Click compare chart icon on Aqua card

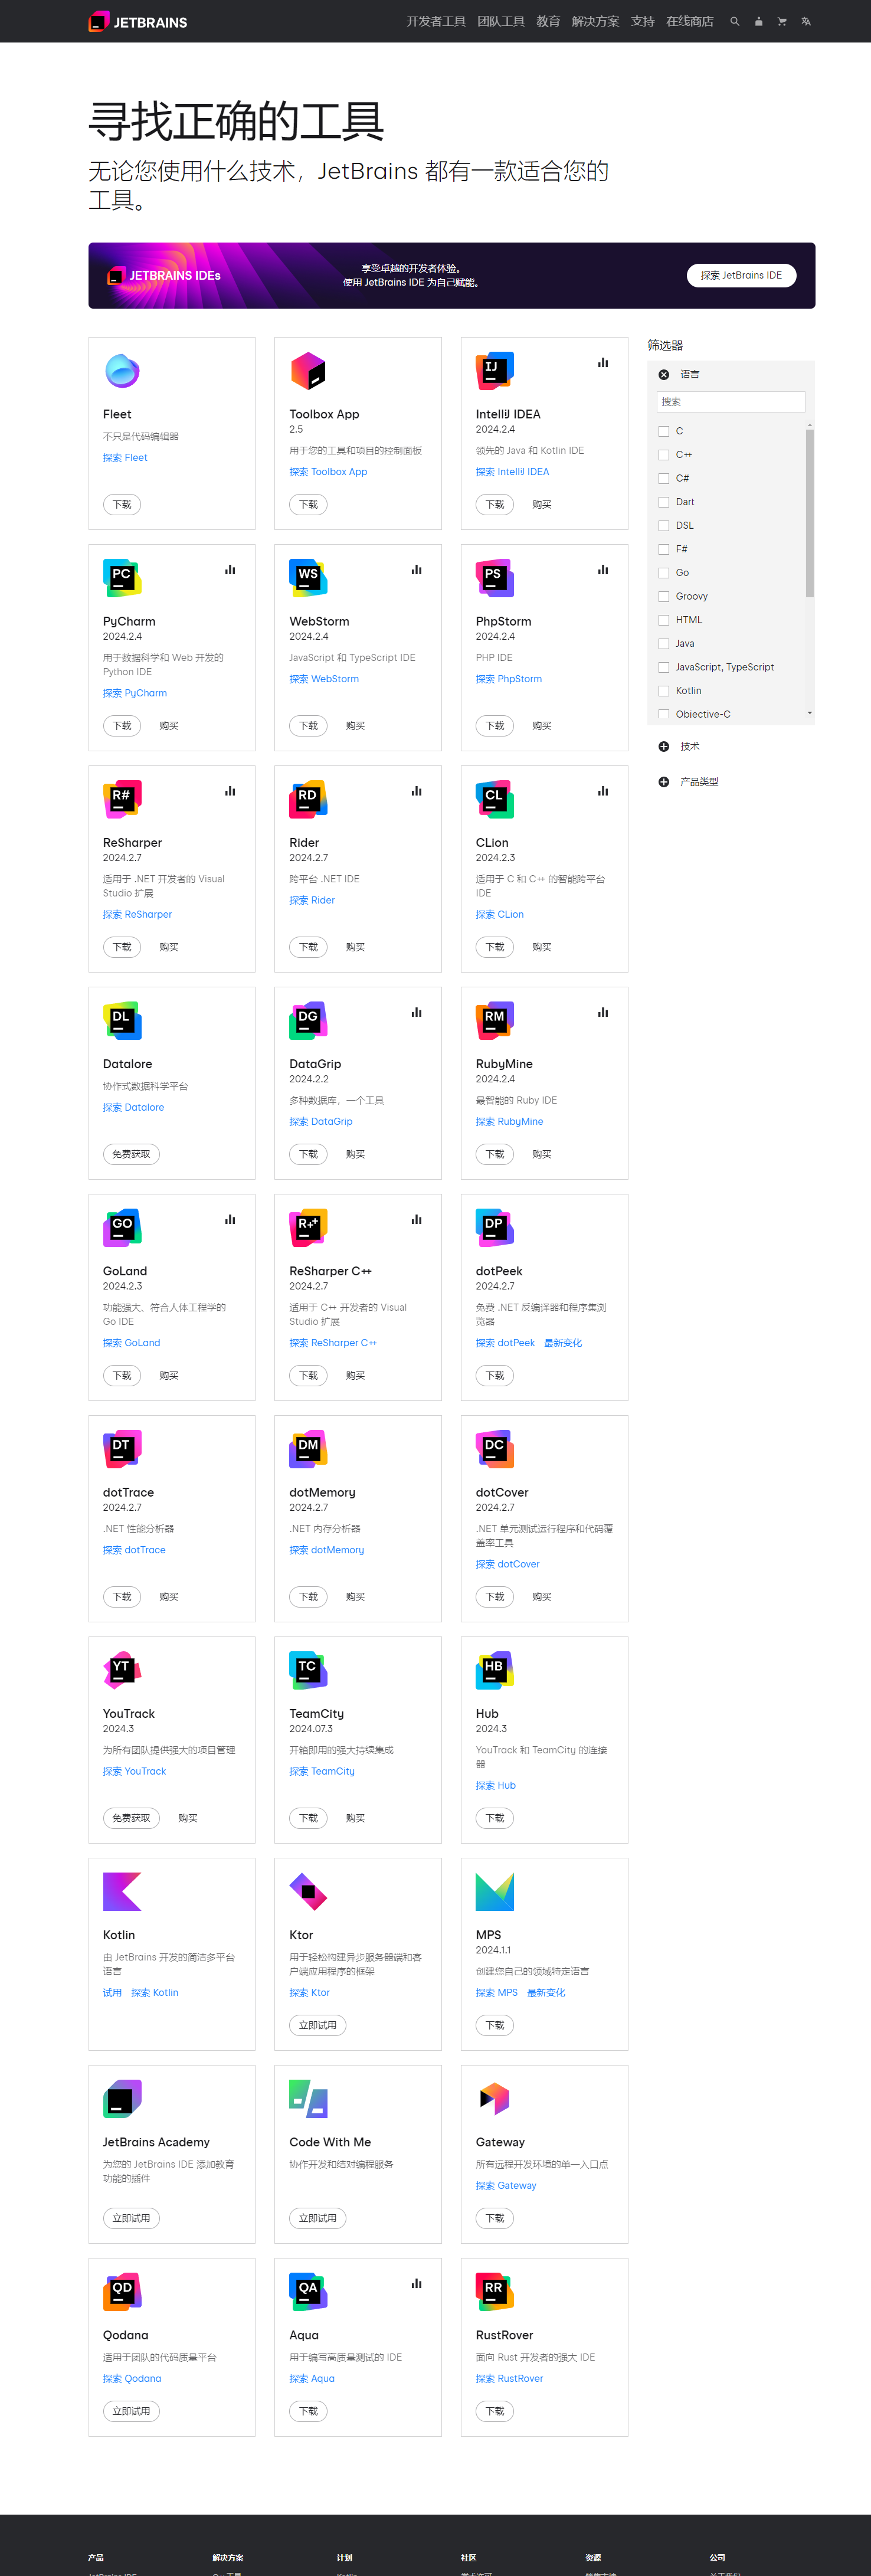417,2283
